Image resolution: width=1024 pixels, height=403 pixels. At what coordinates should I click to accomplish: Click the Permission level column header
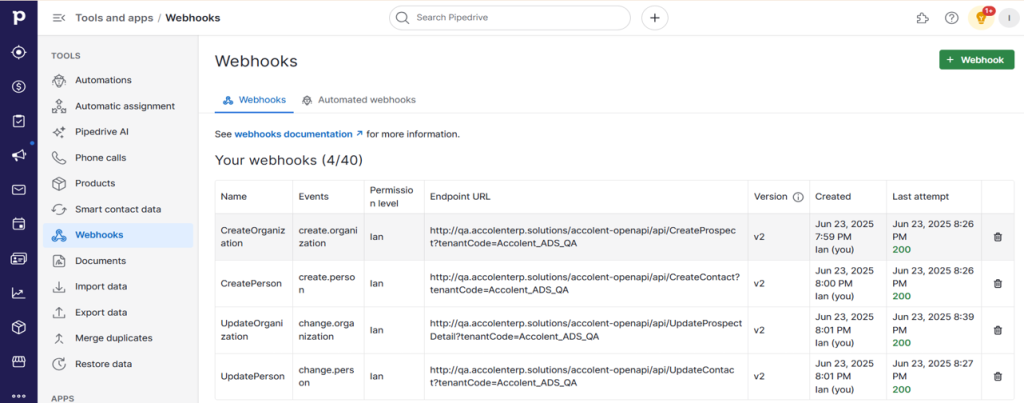click(x=392, y=197)
